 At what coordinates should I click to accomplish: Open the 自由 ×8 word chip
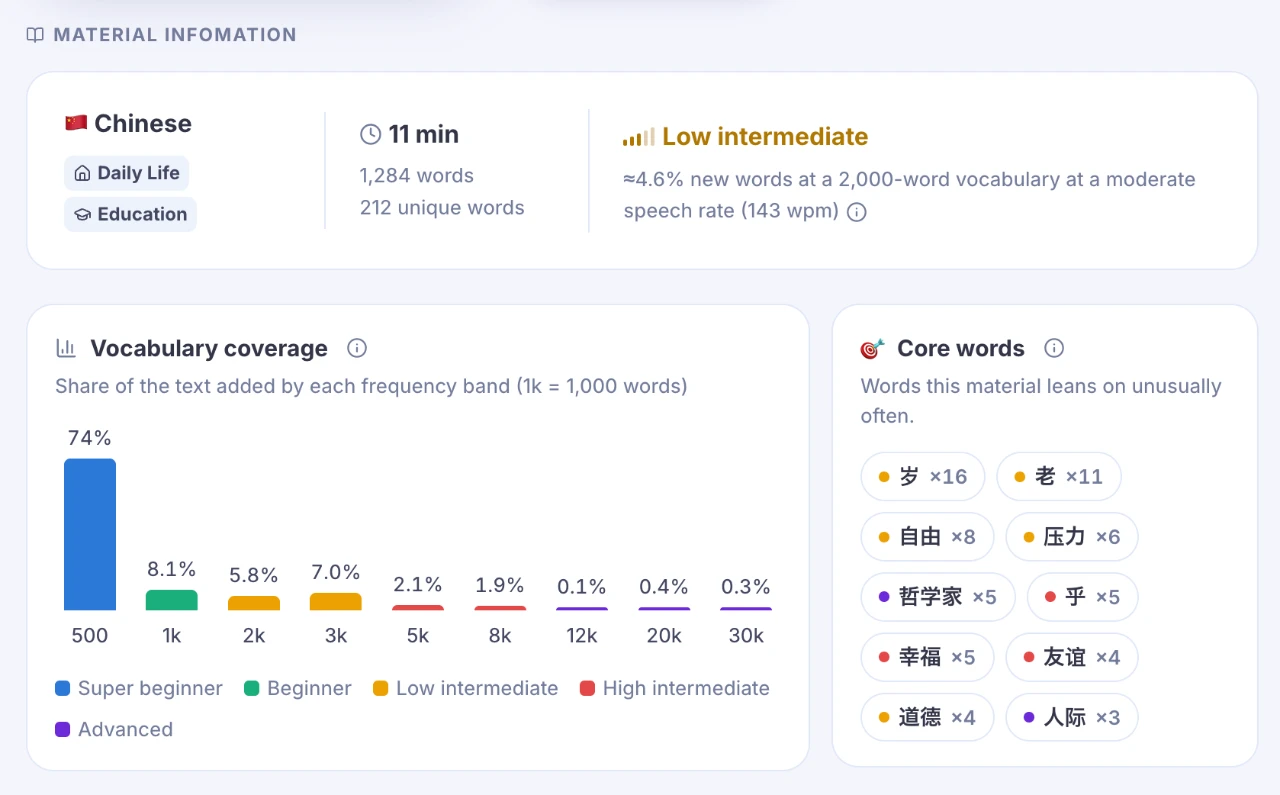[x=927, y=537]
